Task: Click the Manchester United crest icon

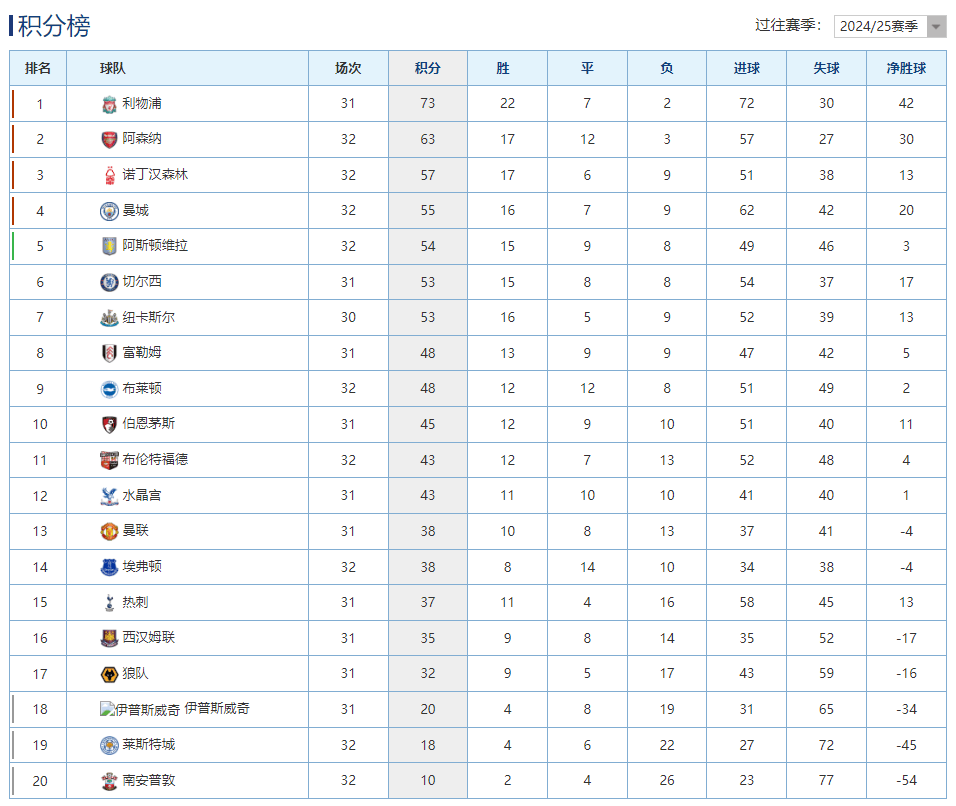Action: point(109,531)
